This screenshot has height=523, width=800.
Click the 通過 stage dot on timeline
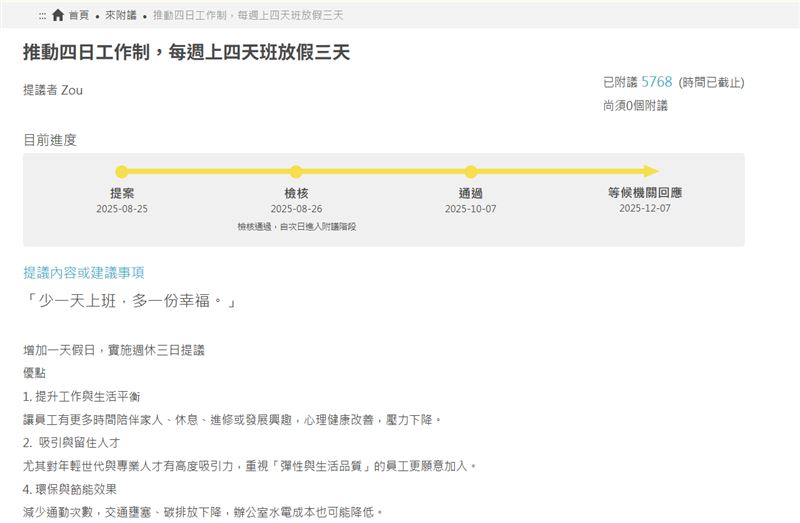pyautogui.click(x=470, y=171)
